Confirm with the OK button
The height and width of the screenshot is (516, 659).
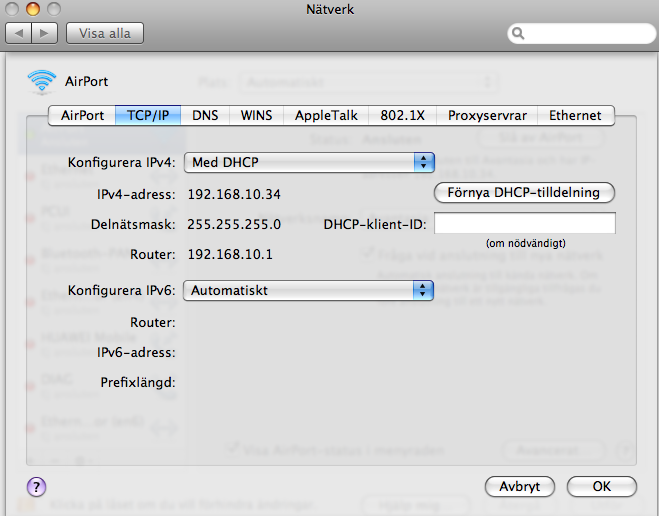point(601,487)
